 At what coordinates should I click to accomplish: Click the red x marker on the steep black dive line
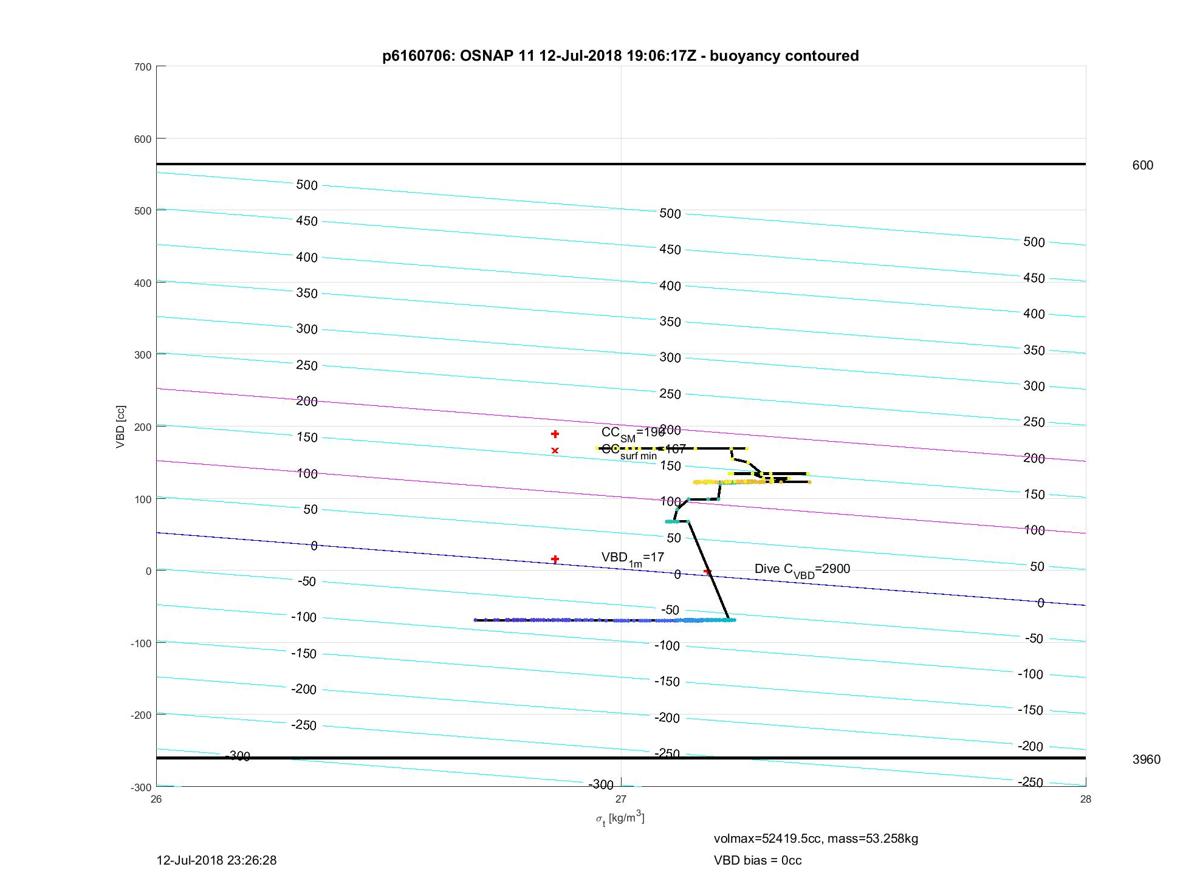point(707,572)
